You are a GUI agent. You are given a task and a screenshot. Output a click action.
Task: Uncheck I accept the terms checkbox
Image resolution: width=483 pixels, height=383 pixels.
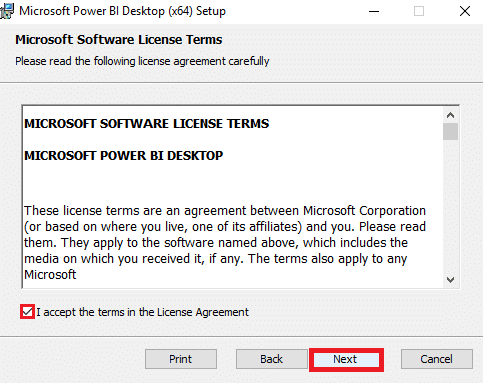point(27,312)
